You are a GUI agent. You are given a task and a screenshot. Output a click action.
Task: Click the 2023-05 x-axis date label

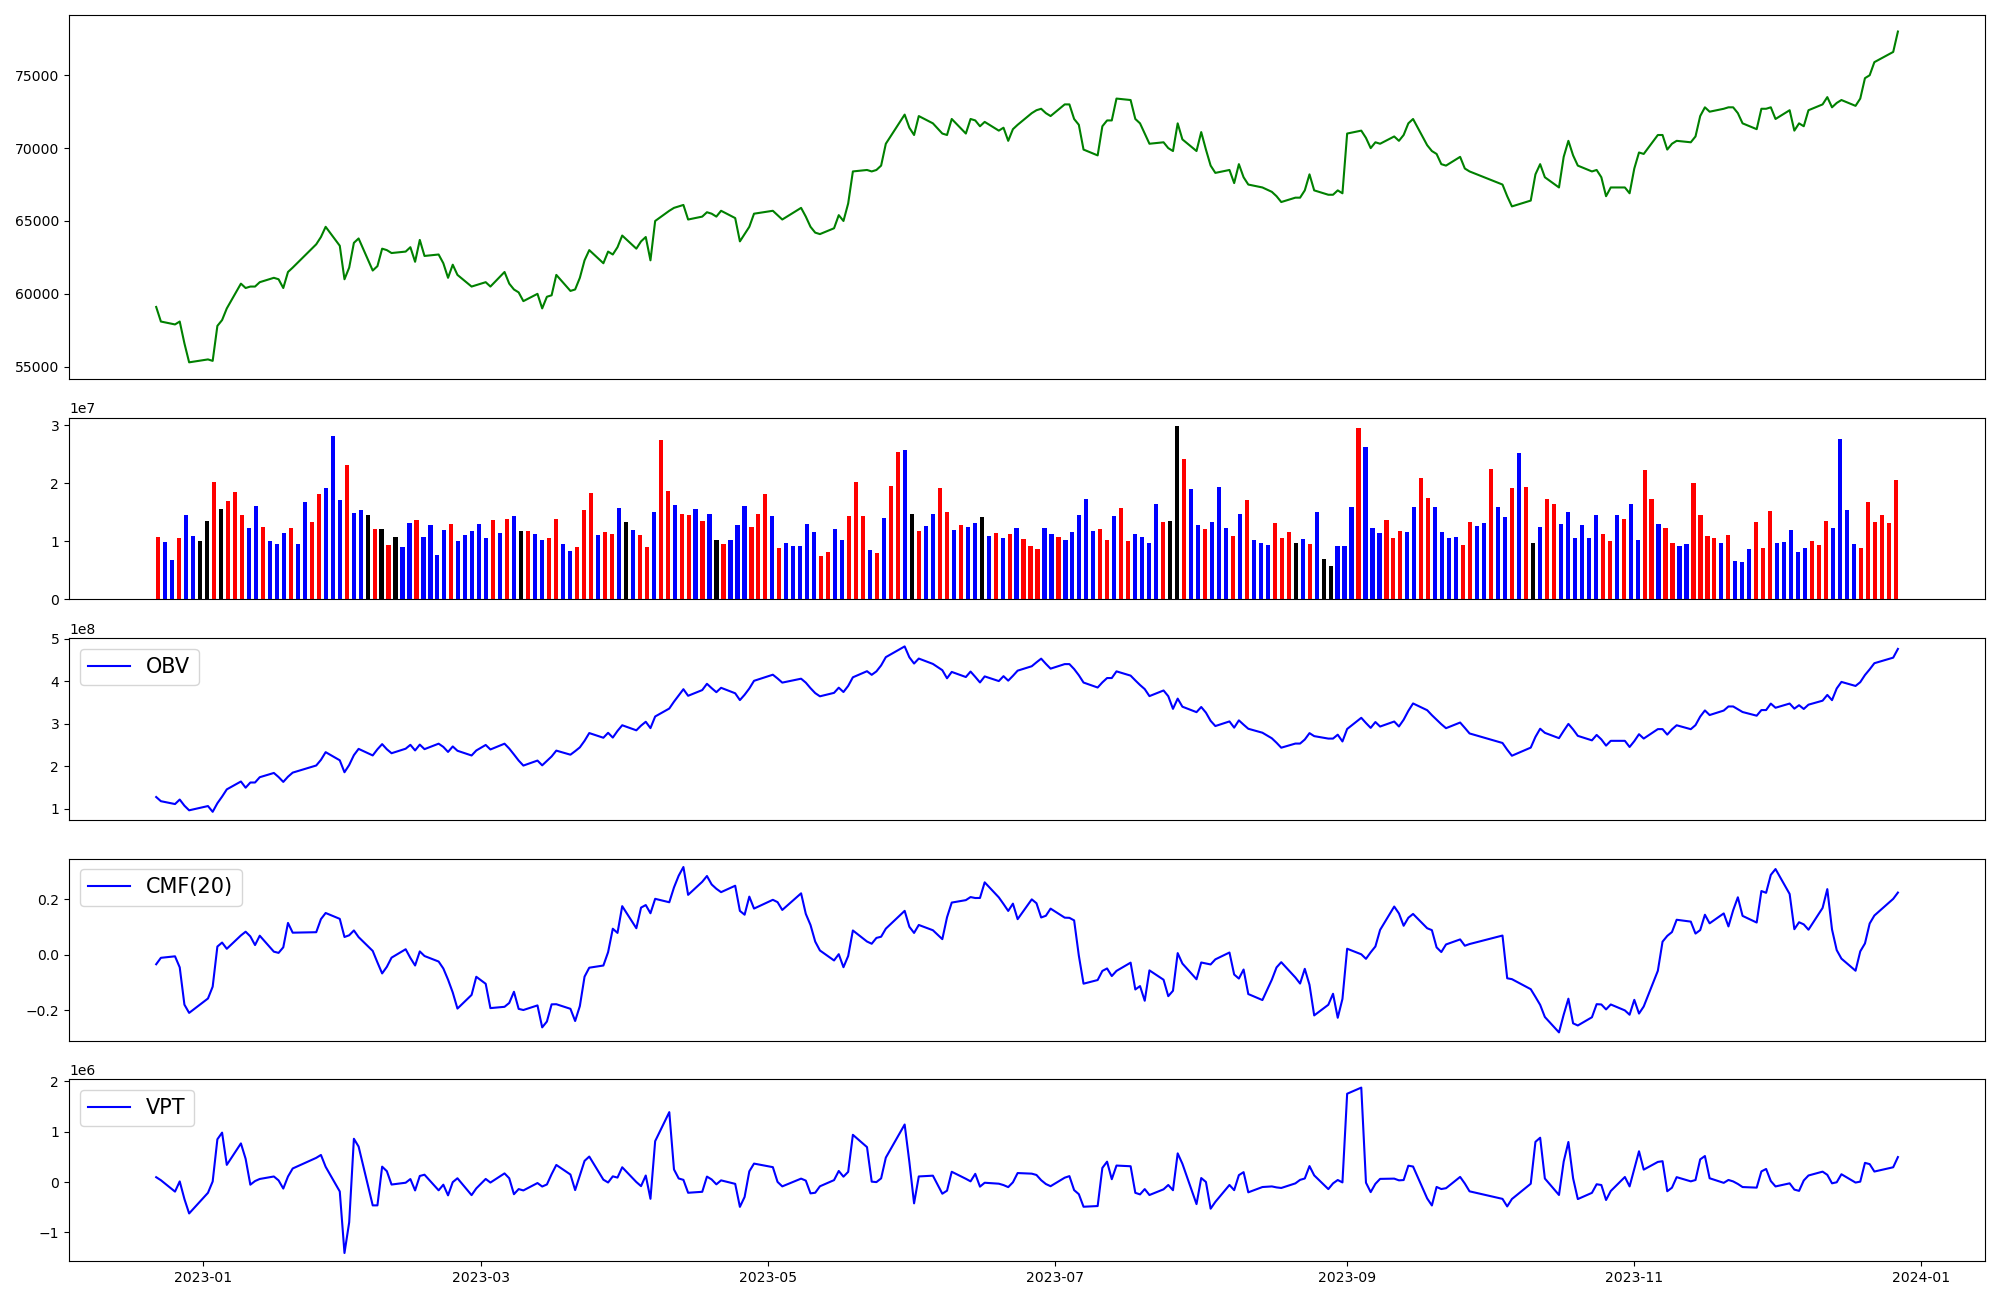[768, 1277]
